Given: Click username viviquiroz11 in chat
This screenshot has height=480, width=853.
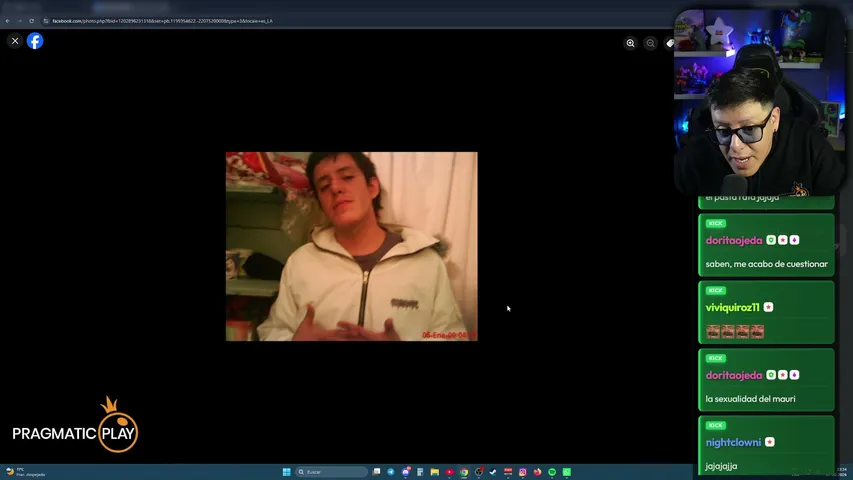Looking at the screenshot, I should tap(732, 307).
